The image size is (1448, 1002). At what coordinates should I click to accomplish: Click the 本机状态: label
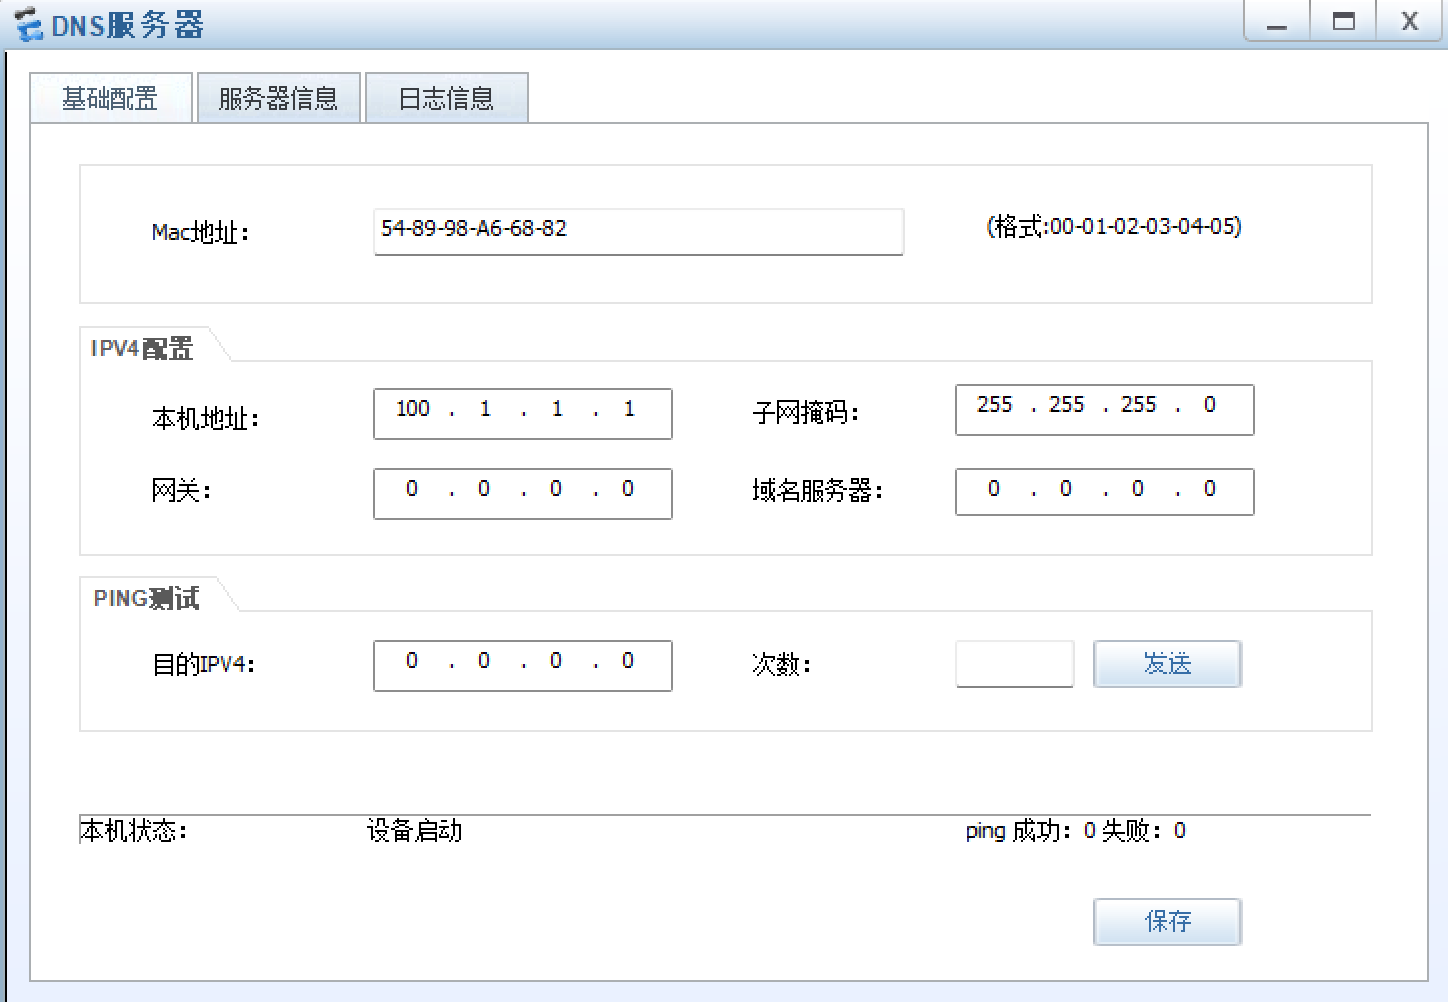tap(134, 831)
